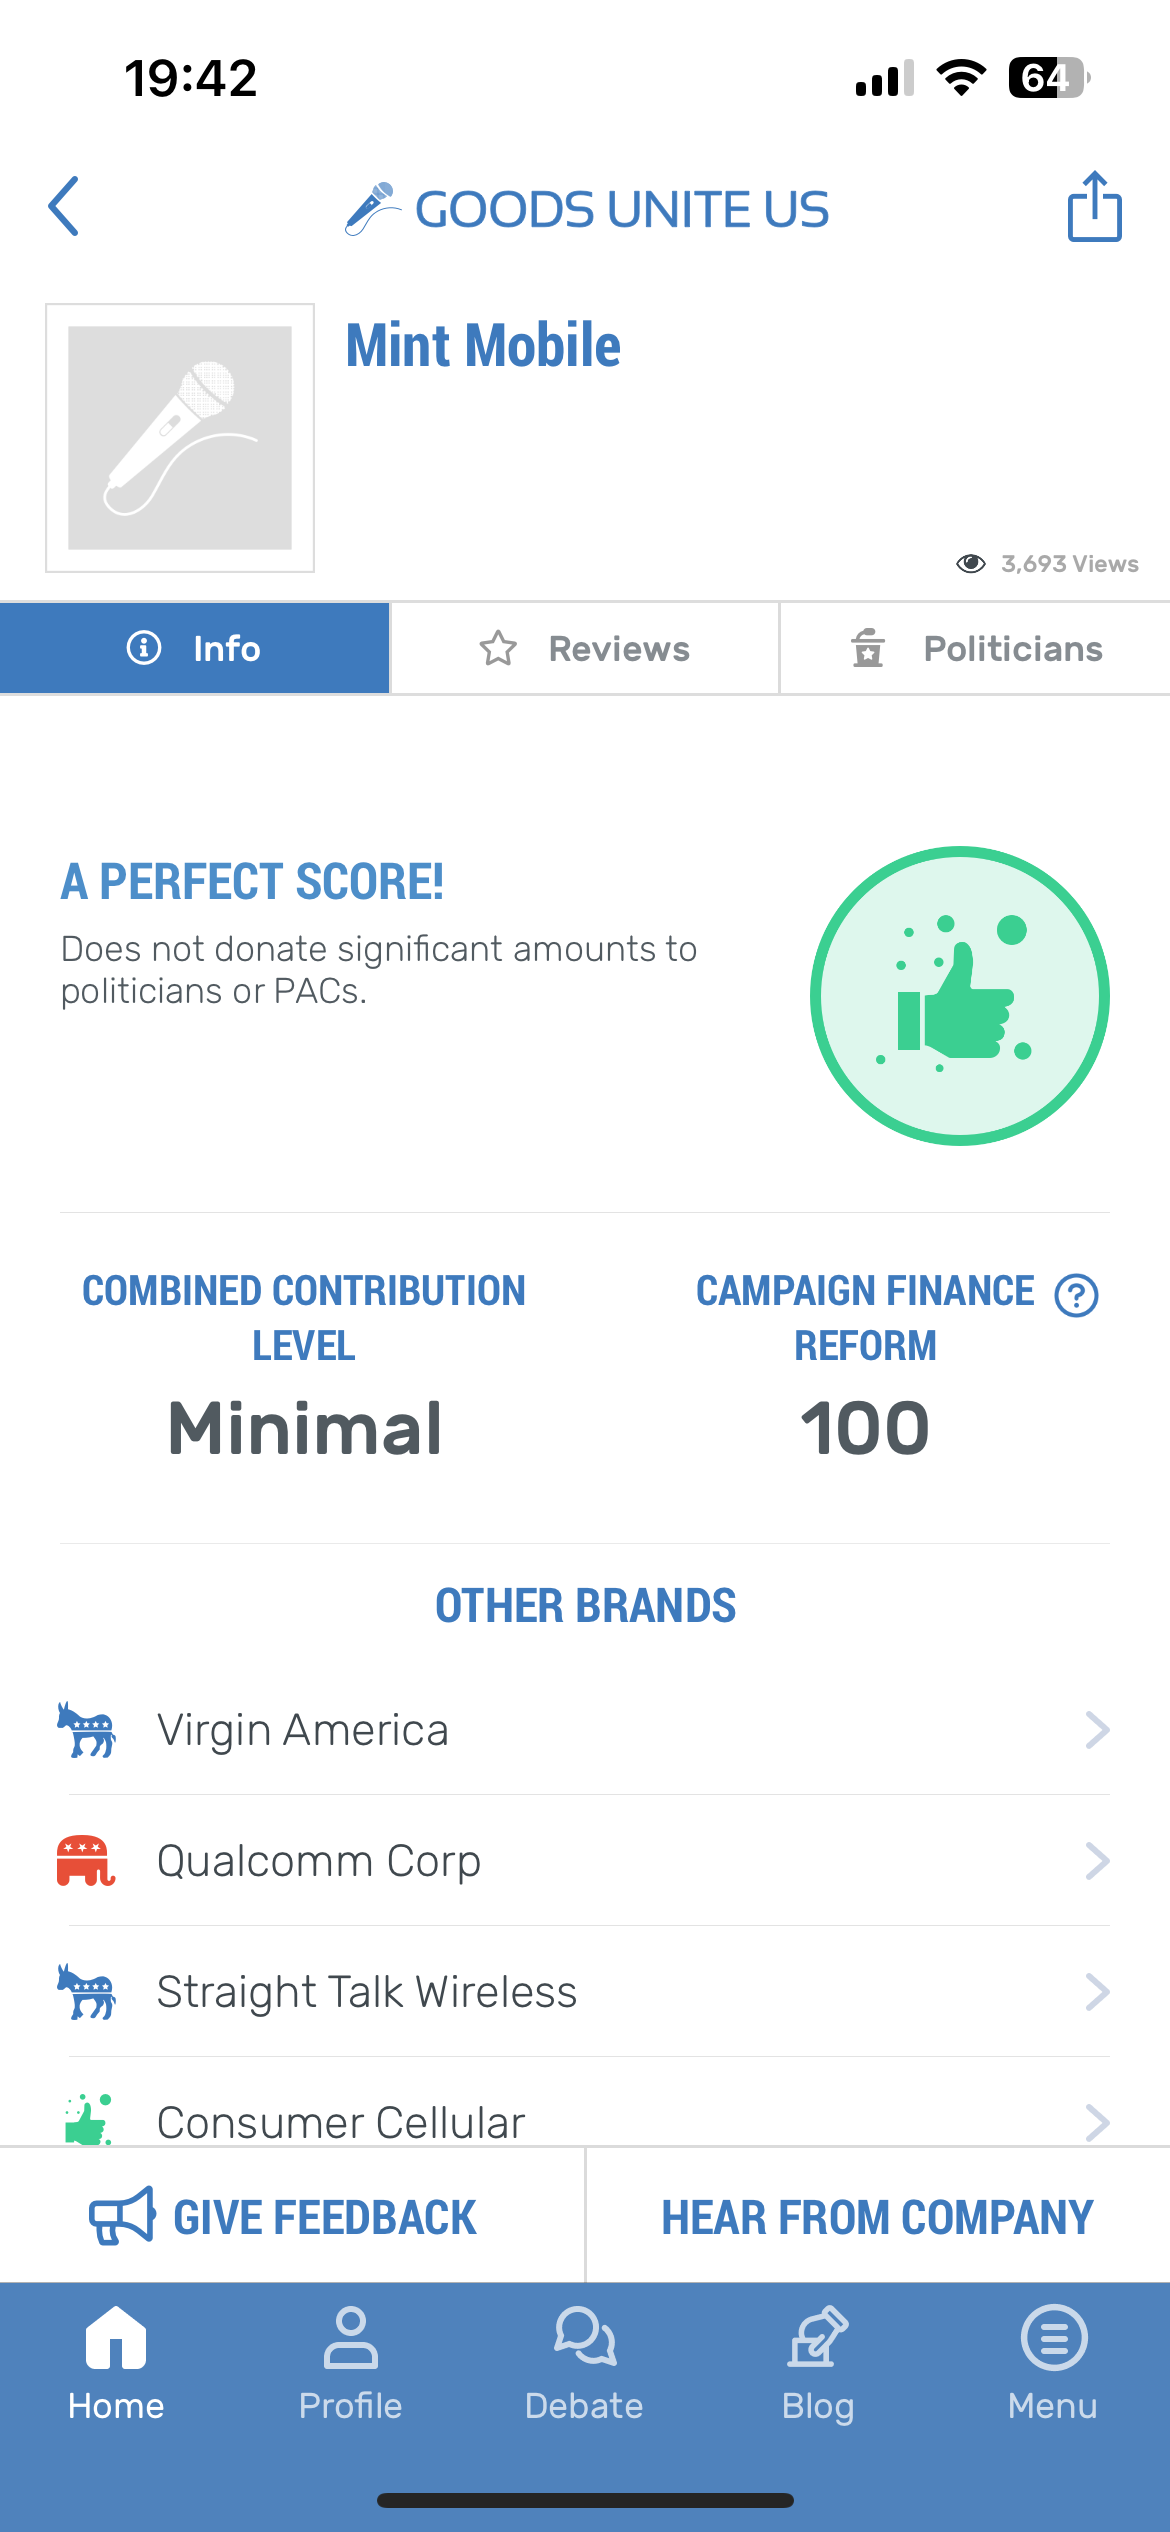Viewport: 1170px width, 2532px height.
Task: Open the Debate chat bubbles icon
Action: (585, 2336)
